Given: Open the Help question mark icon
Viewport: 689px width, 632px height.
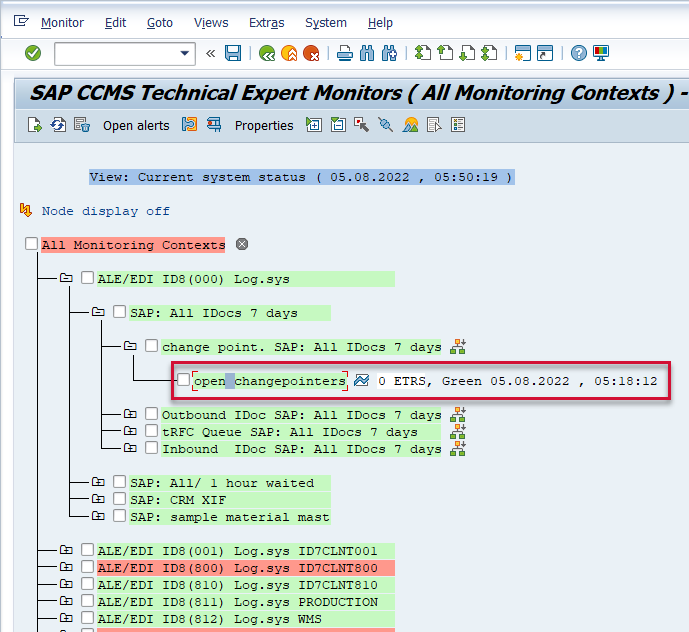Looking at the screenshot, I should coord(578,53).
